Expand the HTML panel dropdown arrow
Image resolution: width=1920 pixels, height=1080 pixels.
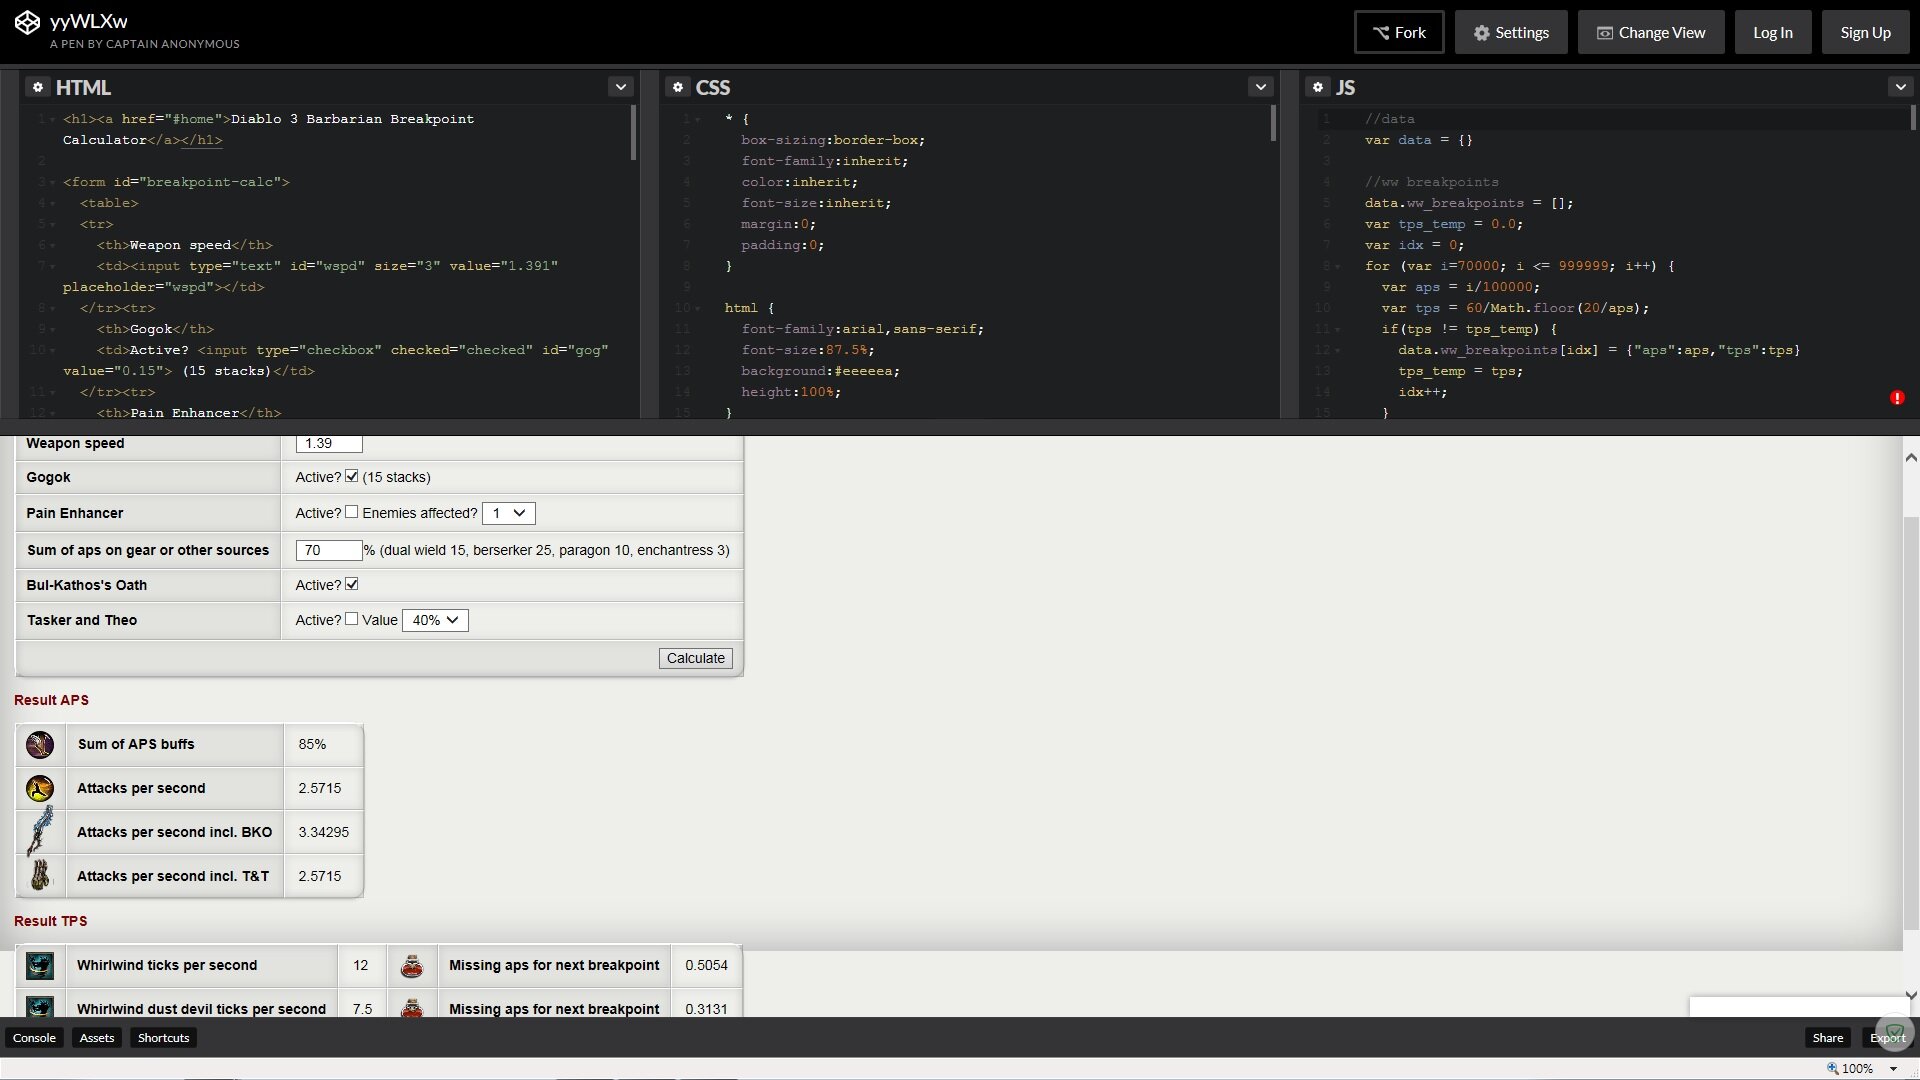point(621,87)
